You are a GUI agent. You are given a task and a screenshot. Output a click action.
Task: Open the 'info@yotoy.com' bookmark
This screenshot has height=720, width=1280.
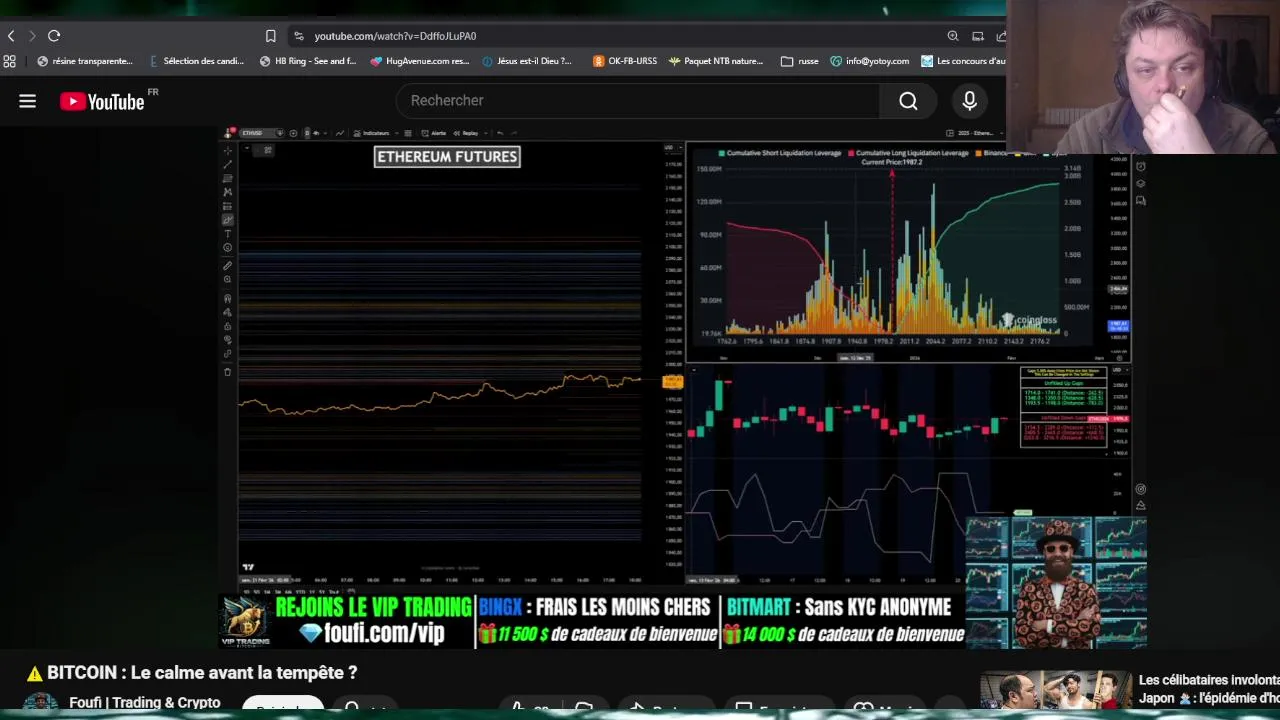click(870, 61)
